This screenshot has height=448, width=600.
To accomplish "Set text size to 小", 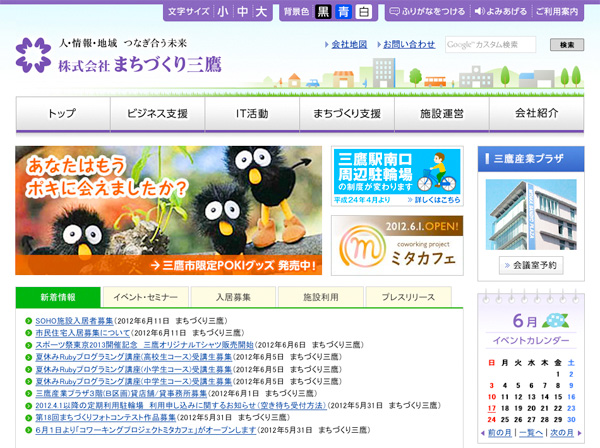I will 219,12.
